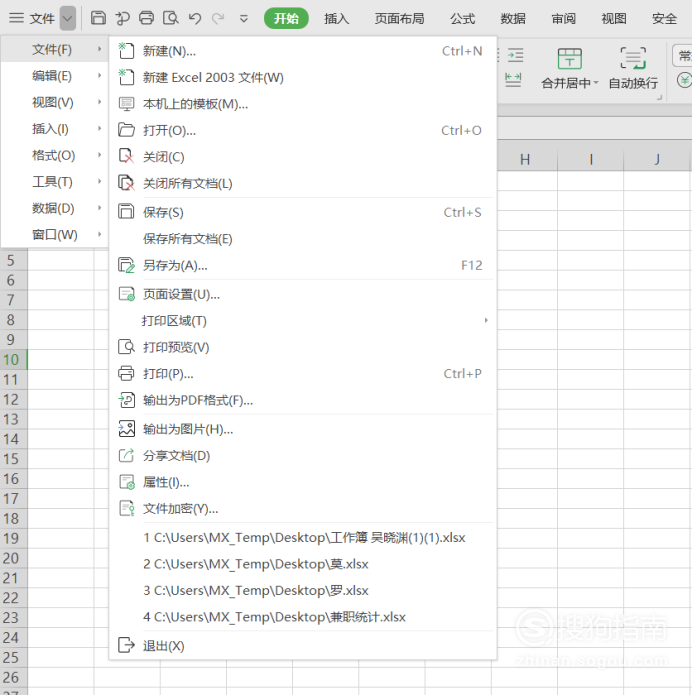Select column H header
692x695 pixels.
point(525,160)
